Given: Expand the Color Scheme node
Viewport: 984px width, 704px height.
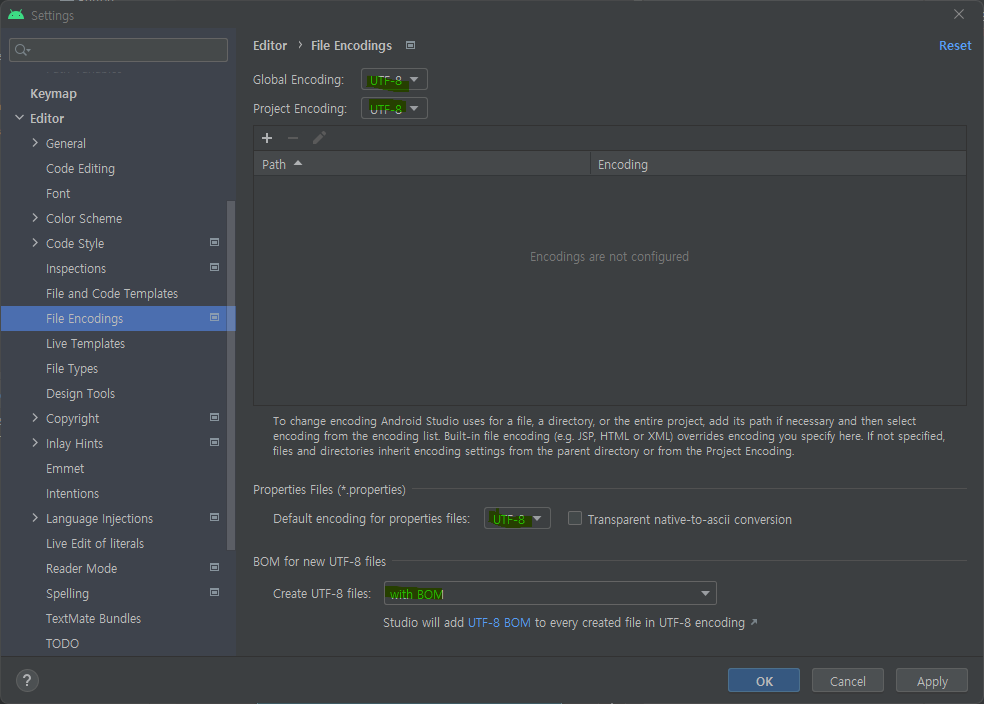Looking at the screenshot, I should [x=35, y=218].
